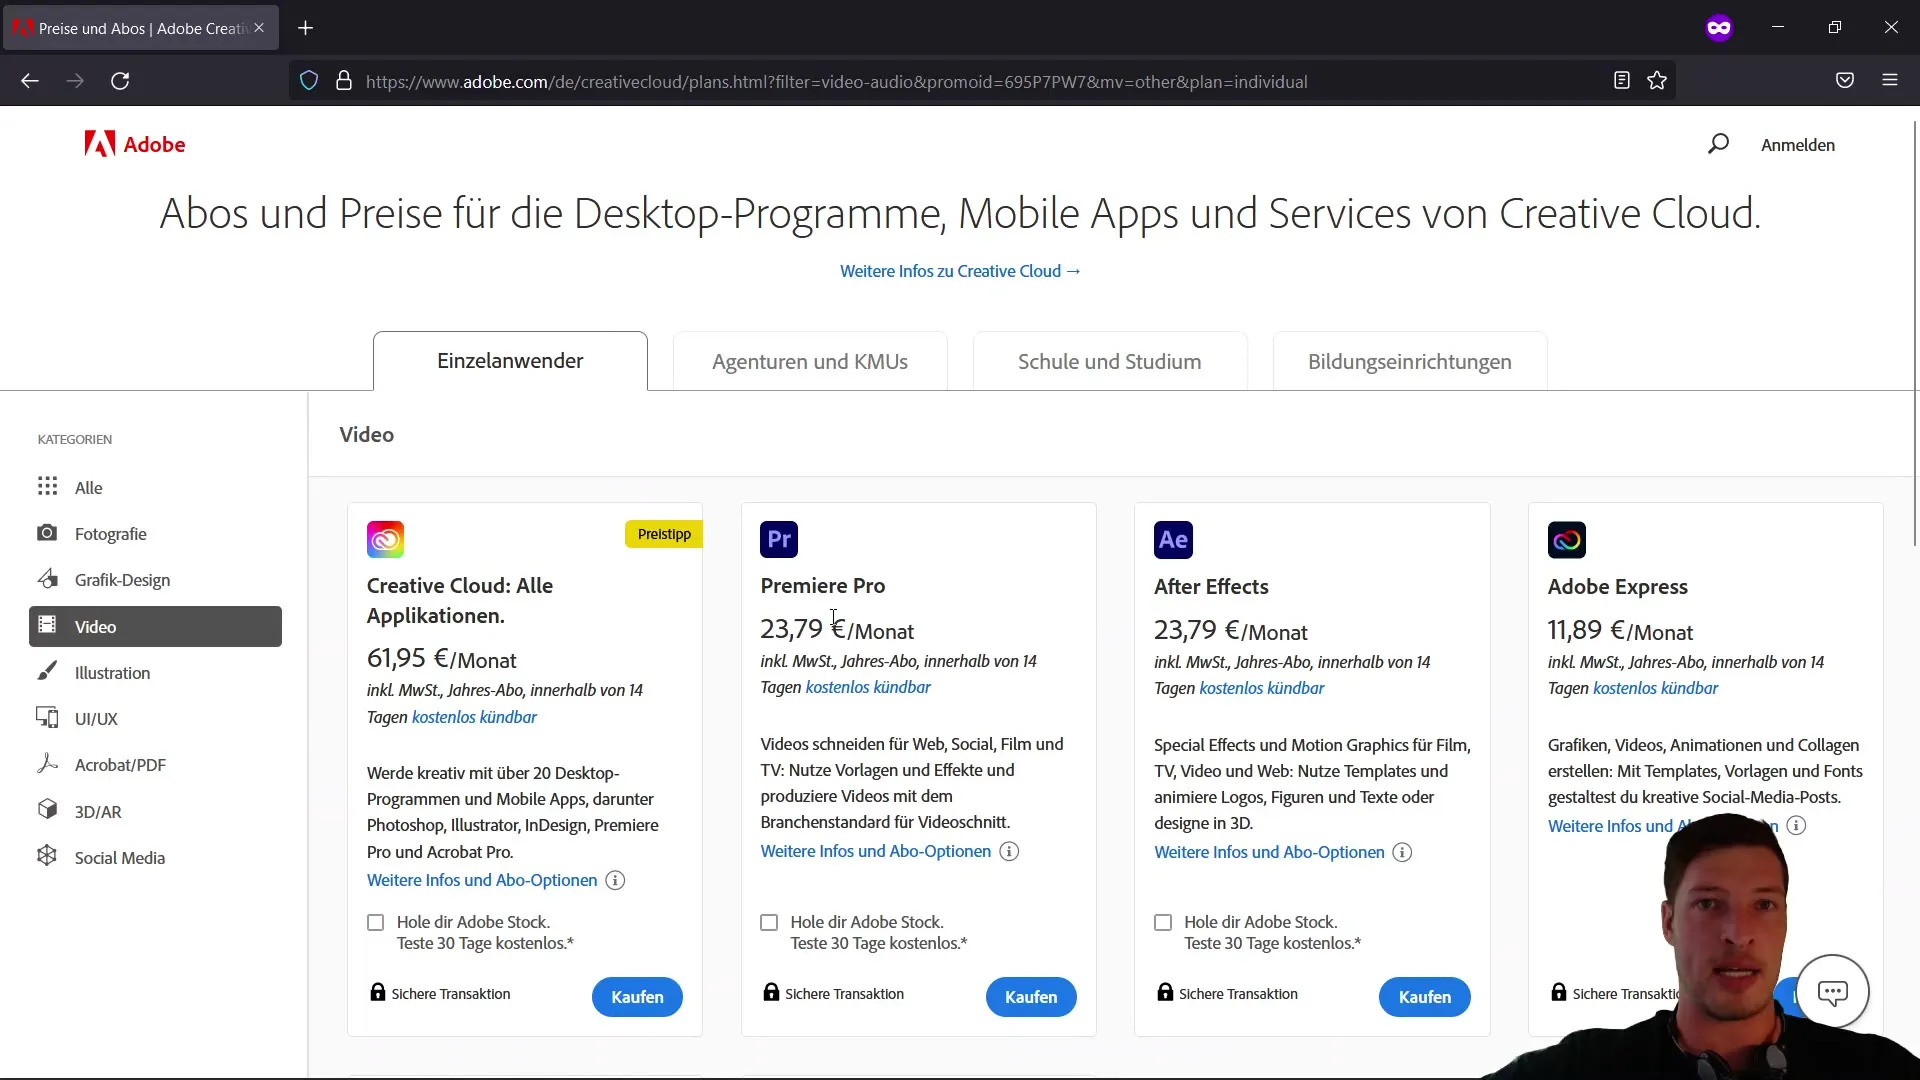Open a new browser tab with plus
The width and height of the screenshot is (1920, 1080).
306,28
